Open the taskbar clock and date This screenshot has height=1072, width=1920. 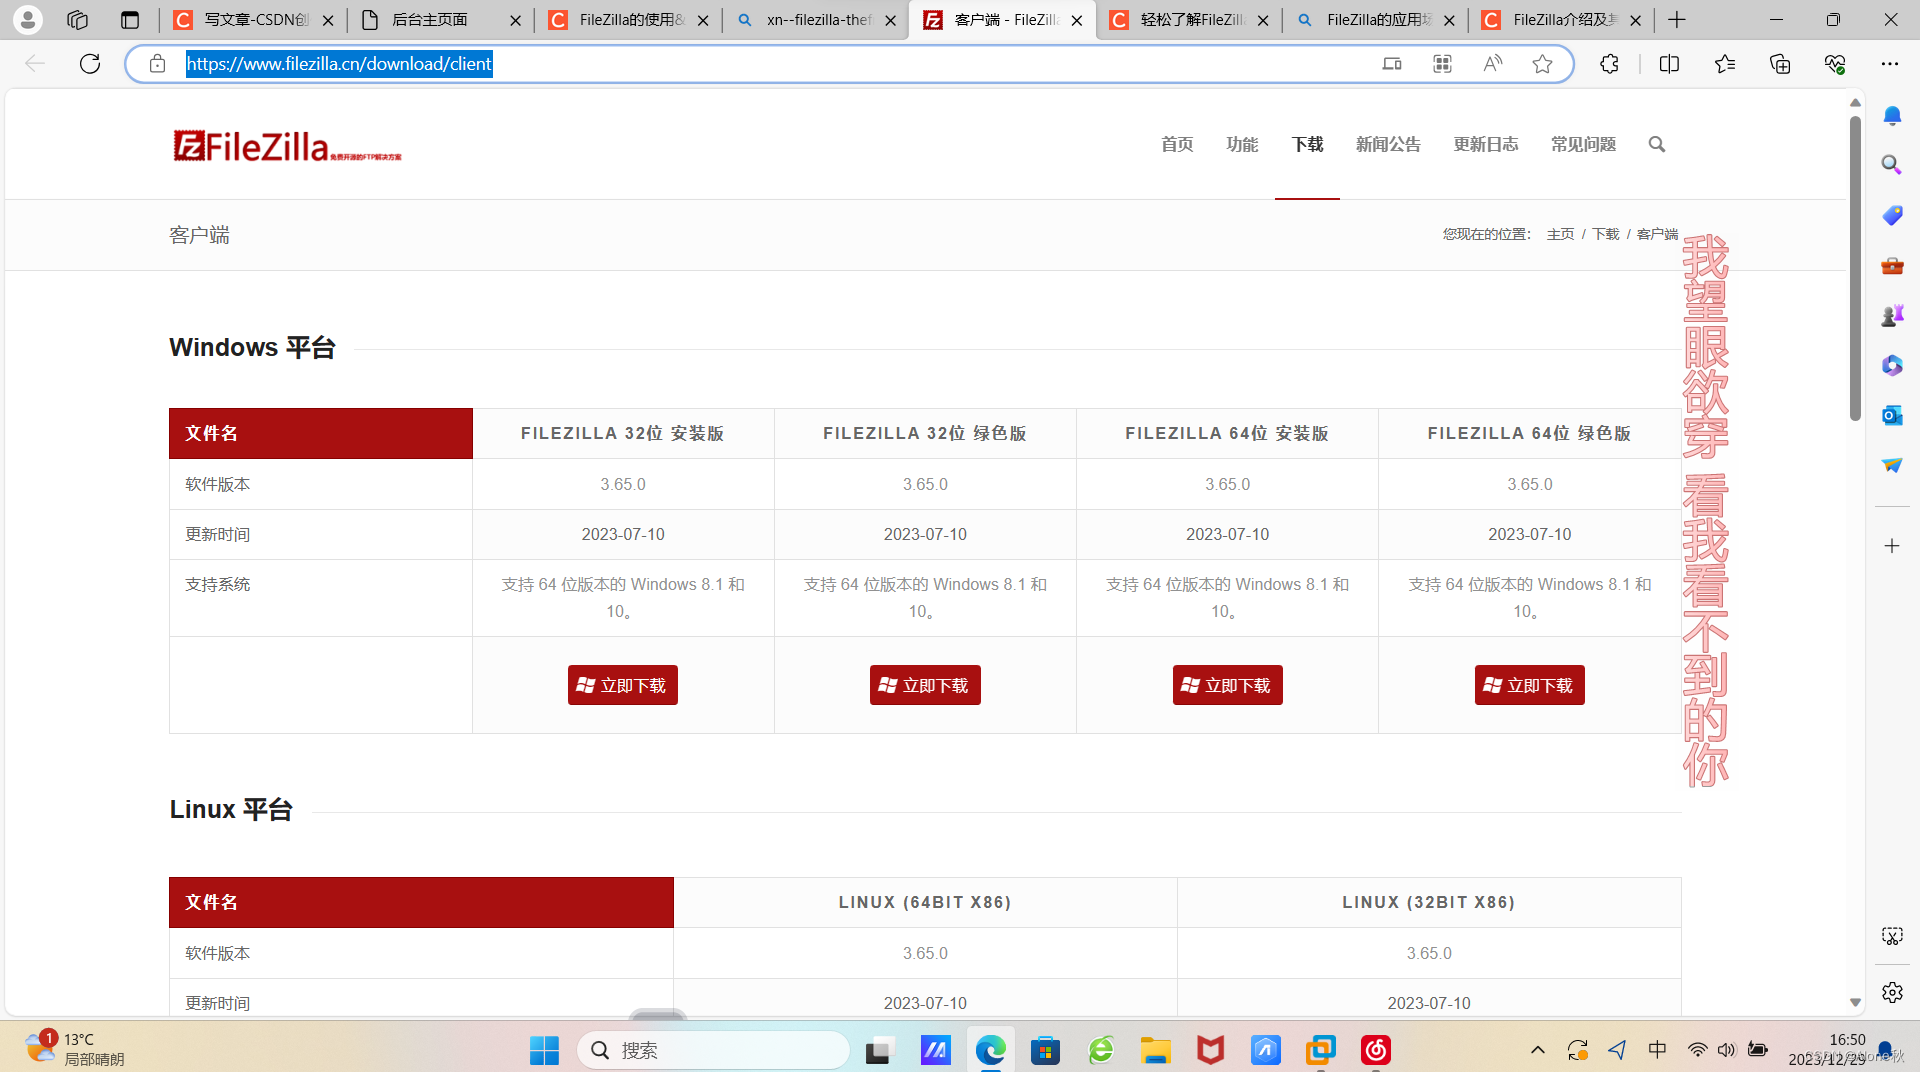click(x=1827, y=1049)
